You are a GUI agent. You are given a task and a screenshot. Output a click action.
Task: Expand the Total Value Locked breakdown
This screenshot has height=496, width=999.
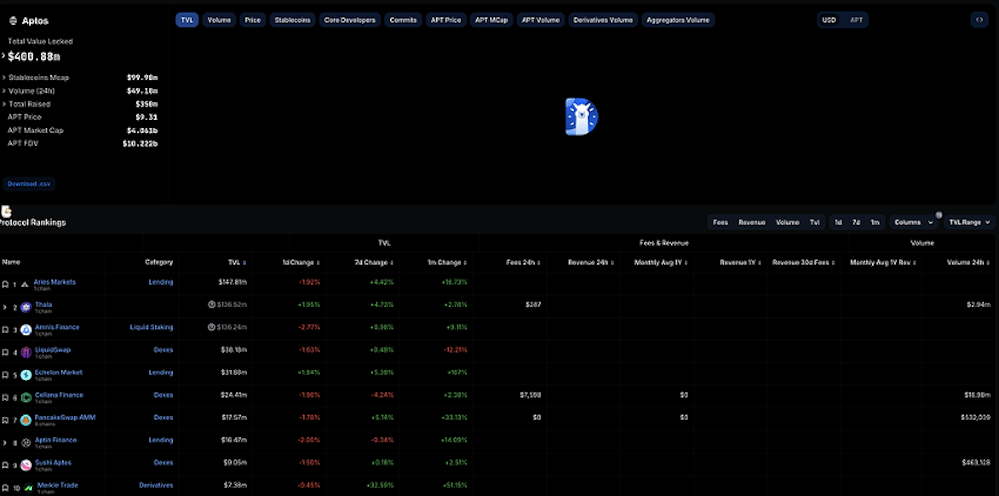pyautogui.click(x=3, y=56)
